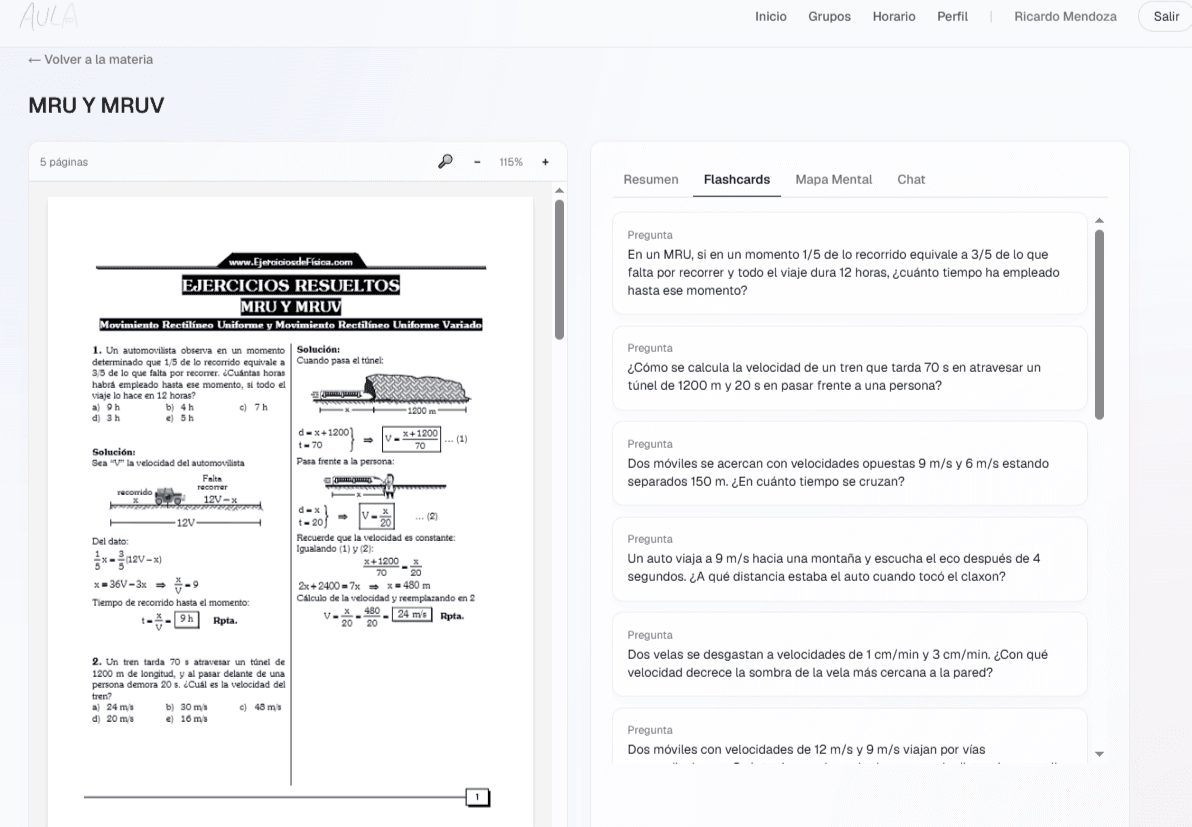Click the AULA logo
The width and height of the screenshot is (1192, 827).
[49, 16]
